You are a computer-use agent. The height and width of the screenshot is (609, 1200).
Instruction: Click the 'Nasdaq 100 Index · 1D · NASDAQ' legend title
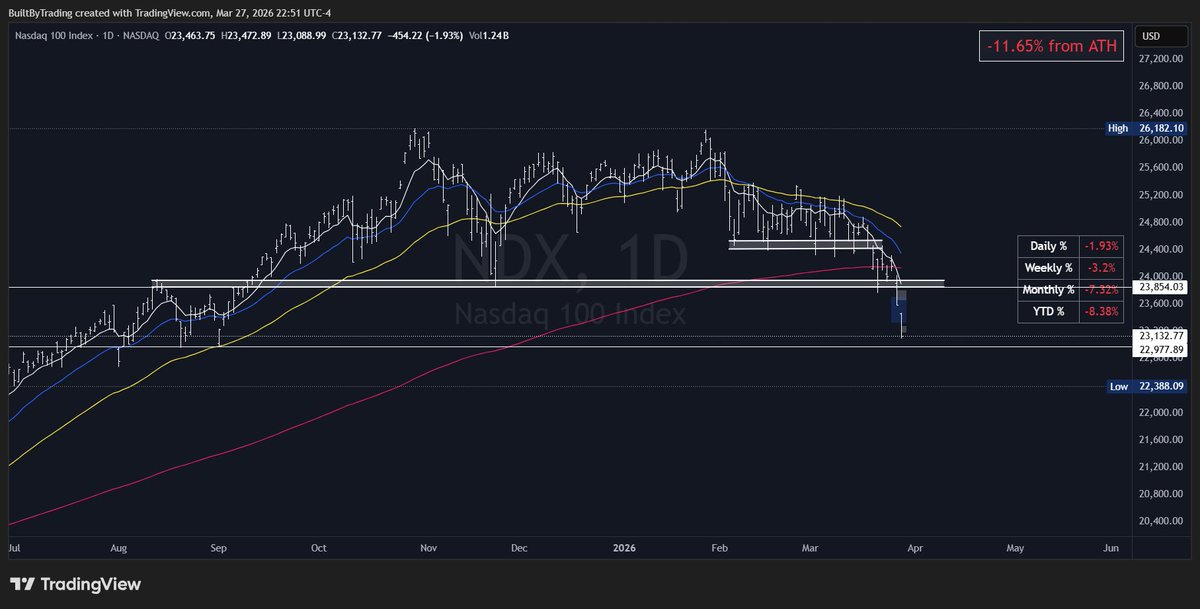[x=85, y=36]
